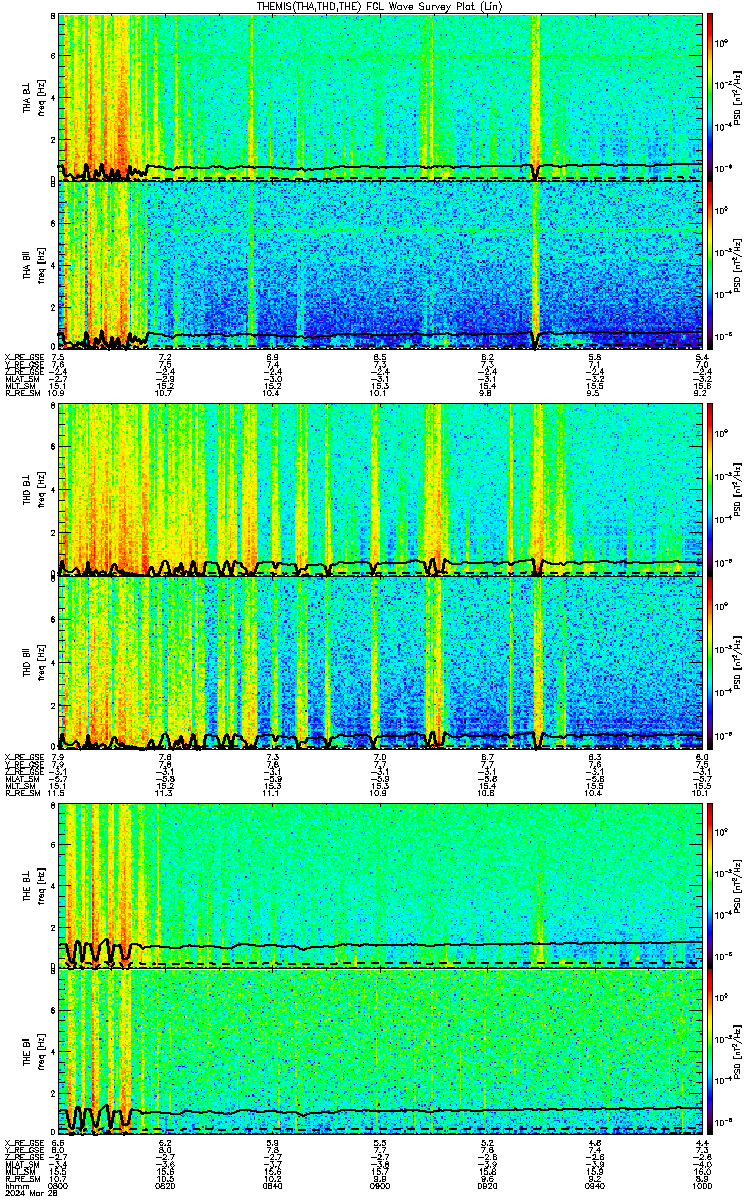
Task: Click the THA B-parallel PSD color bar
Action: [x=711, y=265]
